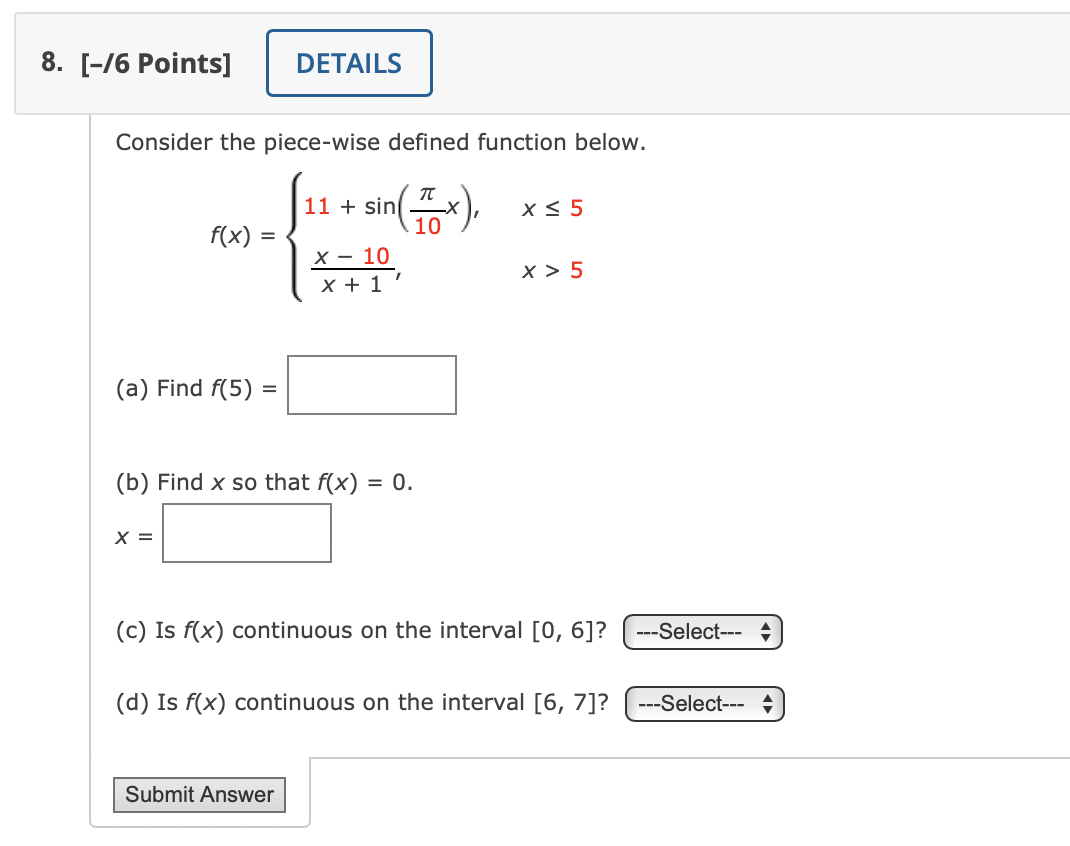This screenshot has height=846, width=1070.
Task: Click the Submit Answer button
Action: [x=199, y=794]
